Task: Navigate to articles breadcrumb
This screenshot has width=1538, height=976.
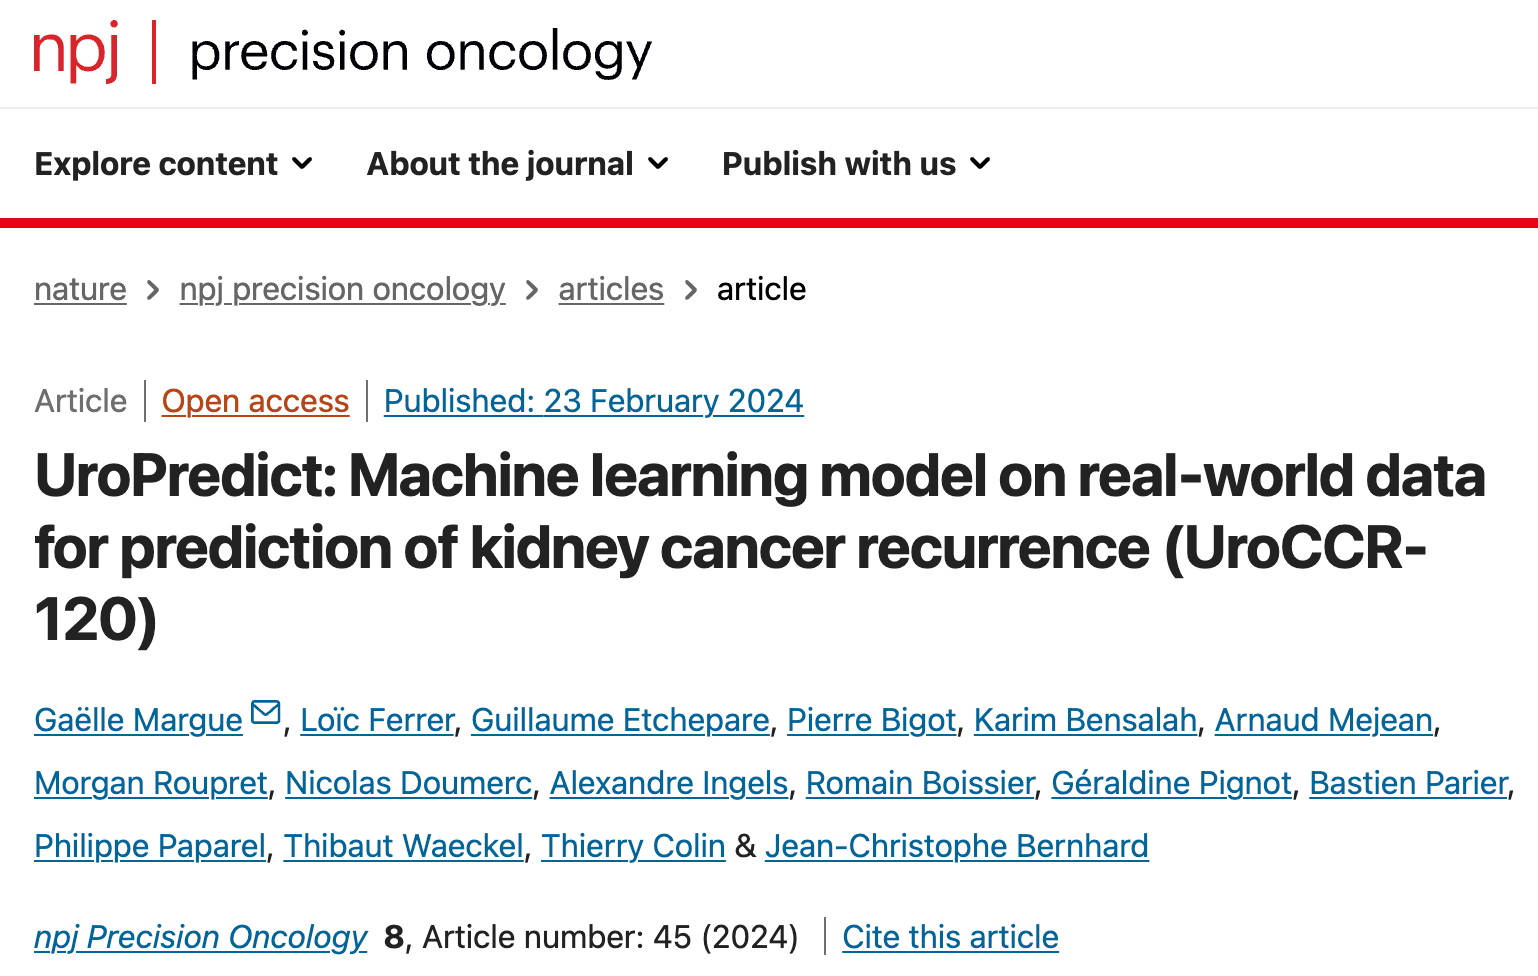Action: point(610,289)
